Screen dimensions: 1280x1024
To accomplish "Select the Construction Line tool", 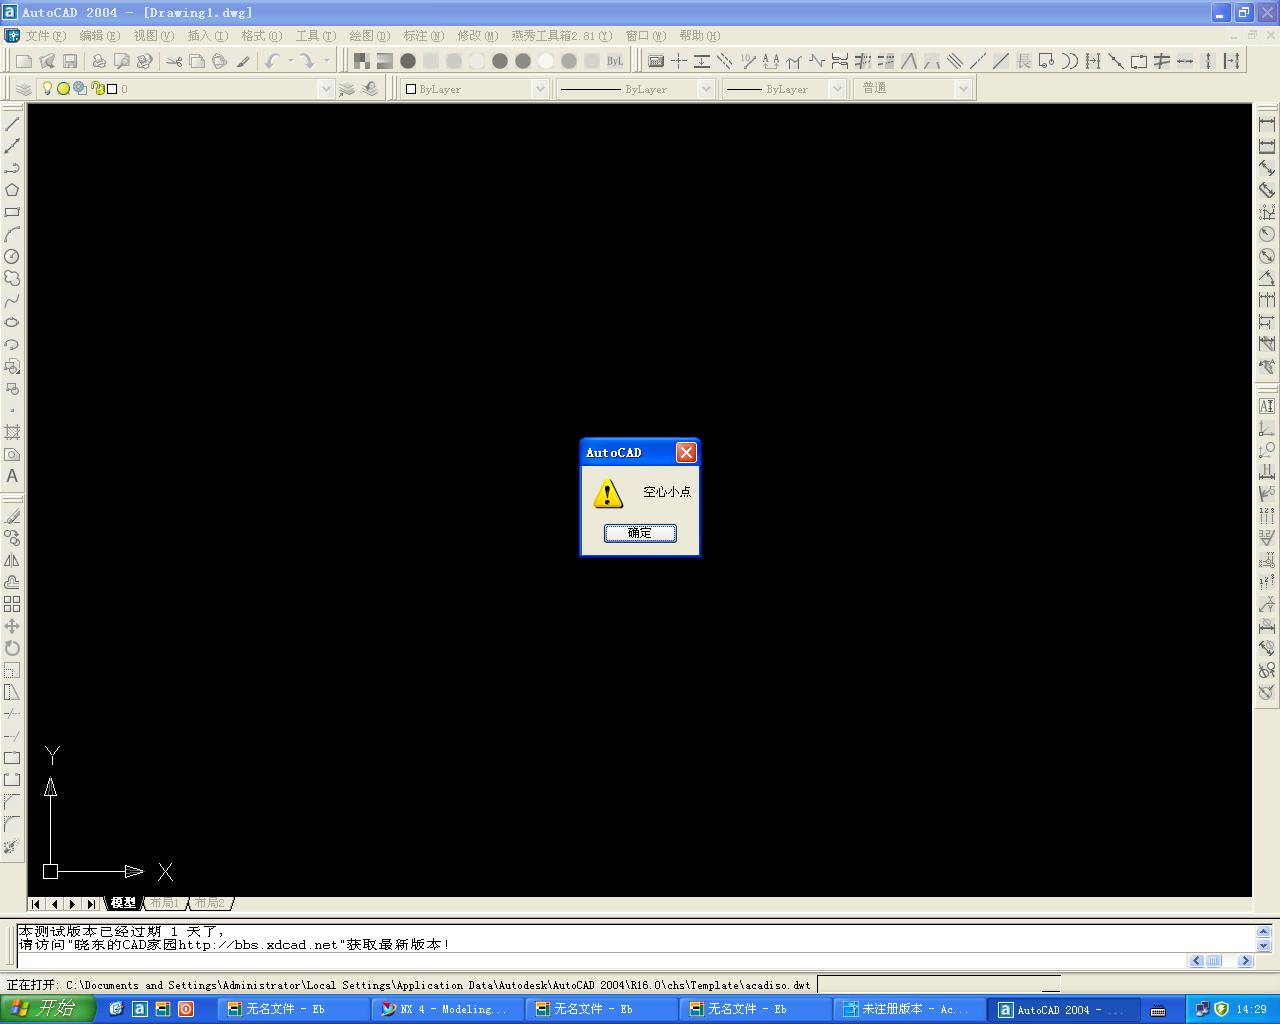I will coord(12,146).
